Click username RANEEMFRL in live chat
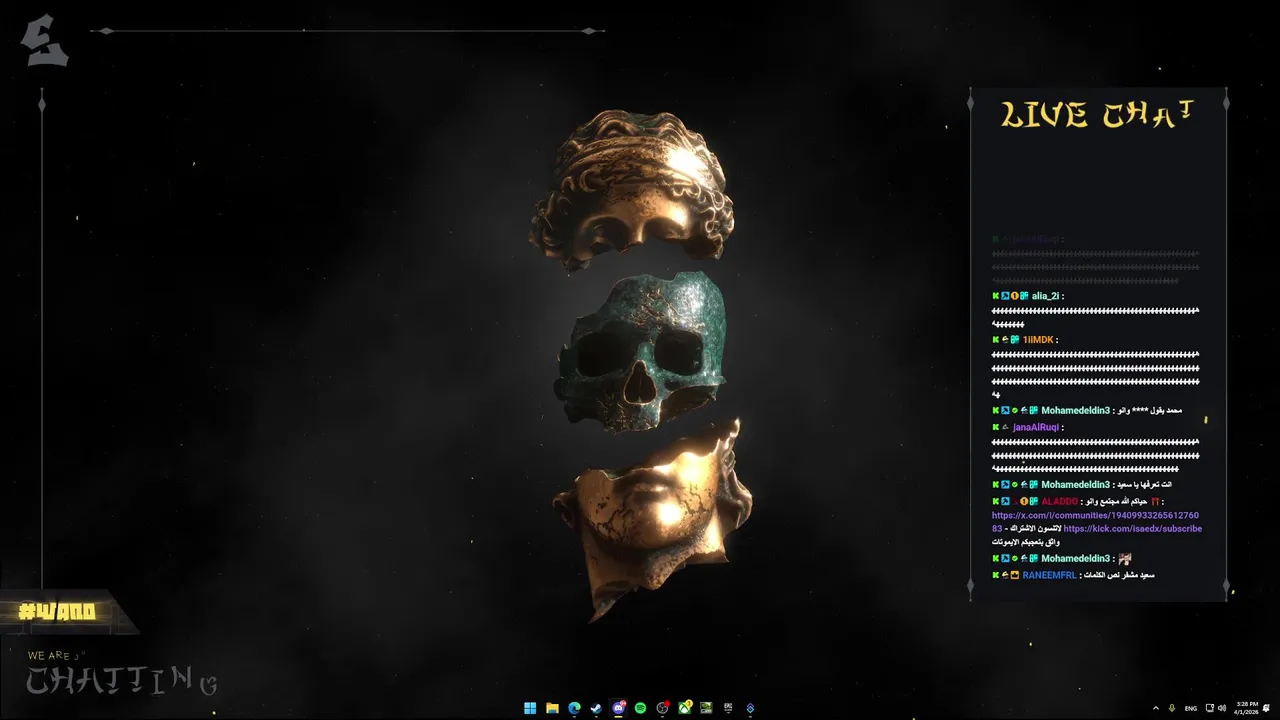This screenshot has width=1280, height=720. pos(1050,575)
